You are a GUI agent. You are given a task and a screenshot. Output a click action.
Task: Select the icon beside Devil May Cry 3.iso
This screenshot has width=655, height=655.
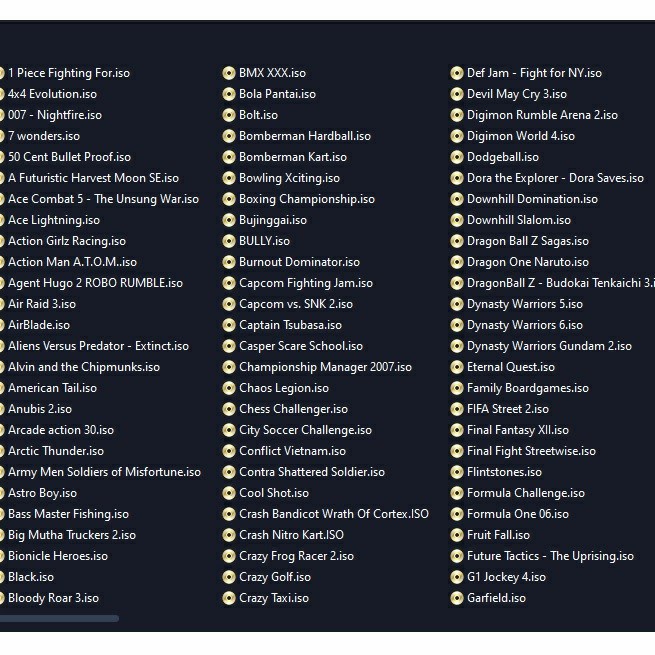[457, 94]
